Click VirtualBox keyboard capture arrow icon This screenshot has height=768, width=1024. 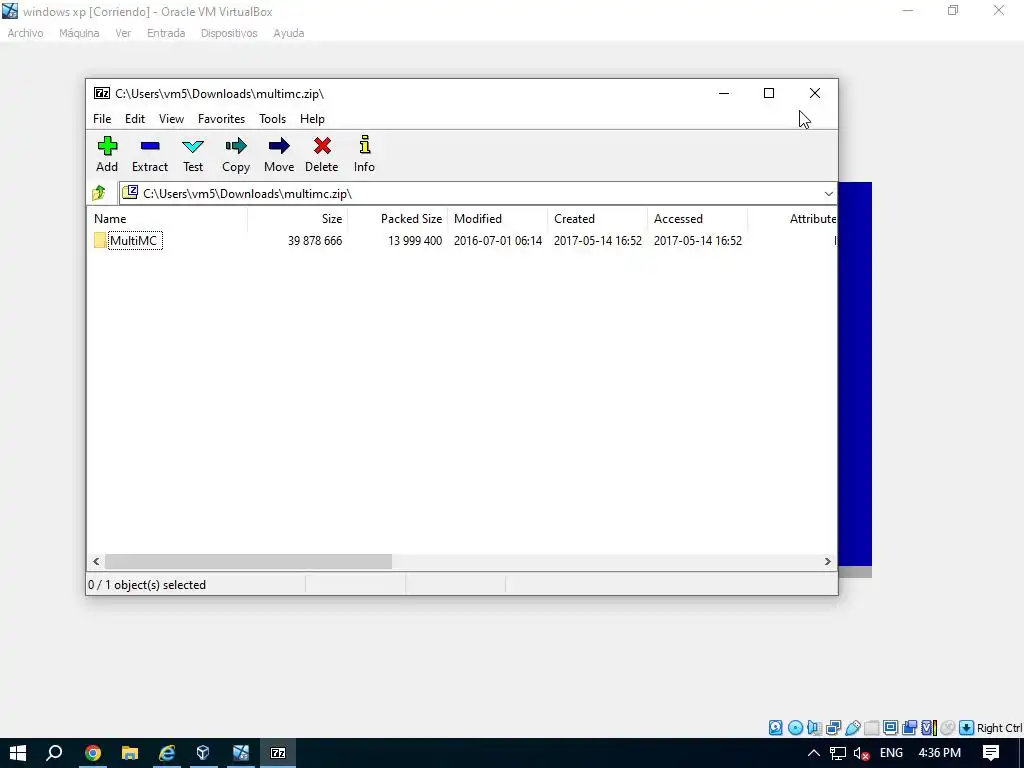click(967, 728)
